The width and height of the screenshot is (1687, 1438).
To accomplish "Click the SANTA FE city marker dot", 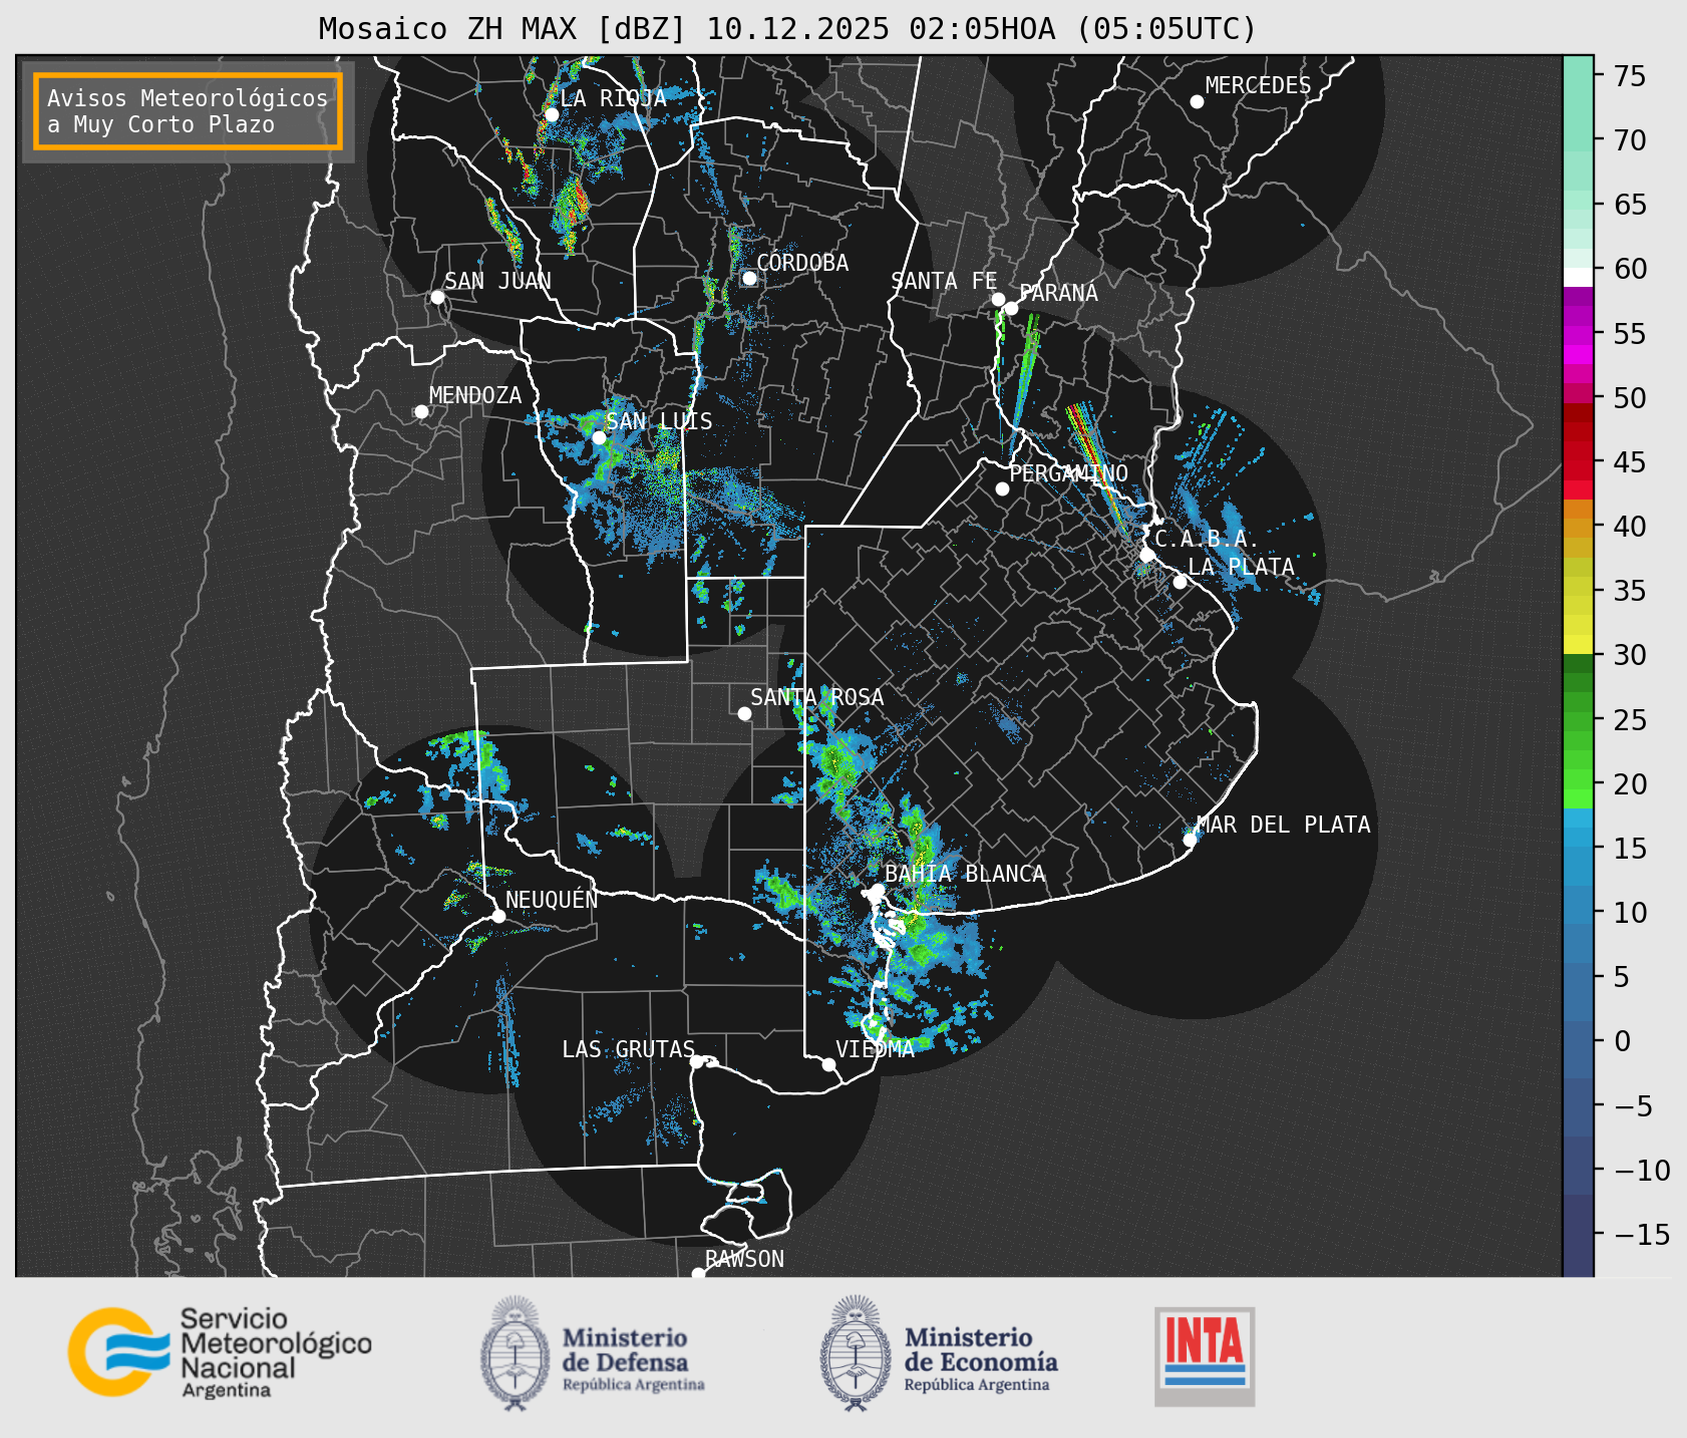I will (x=998, y=299).
